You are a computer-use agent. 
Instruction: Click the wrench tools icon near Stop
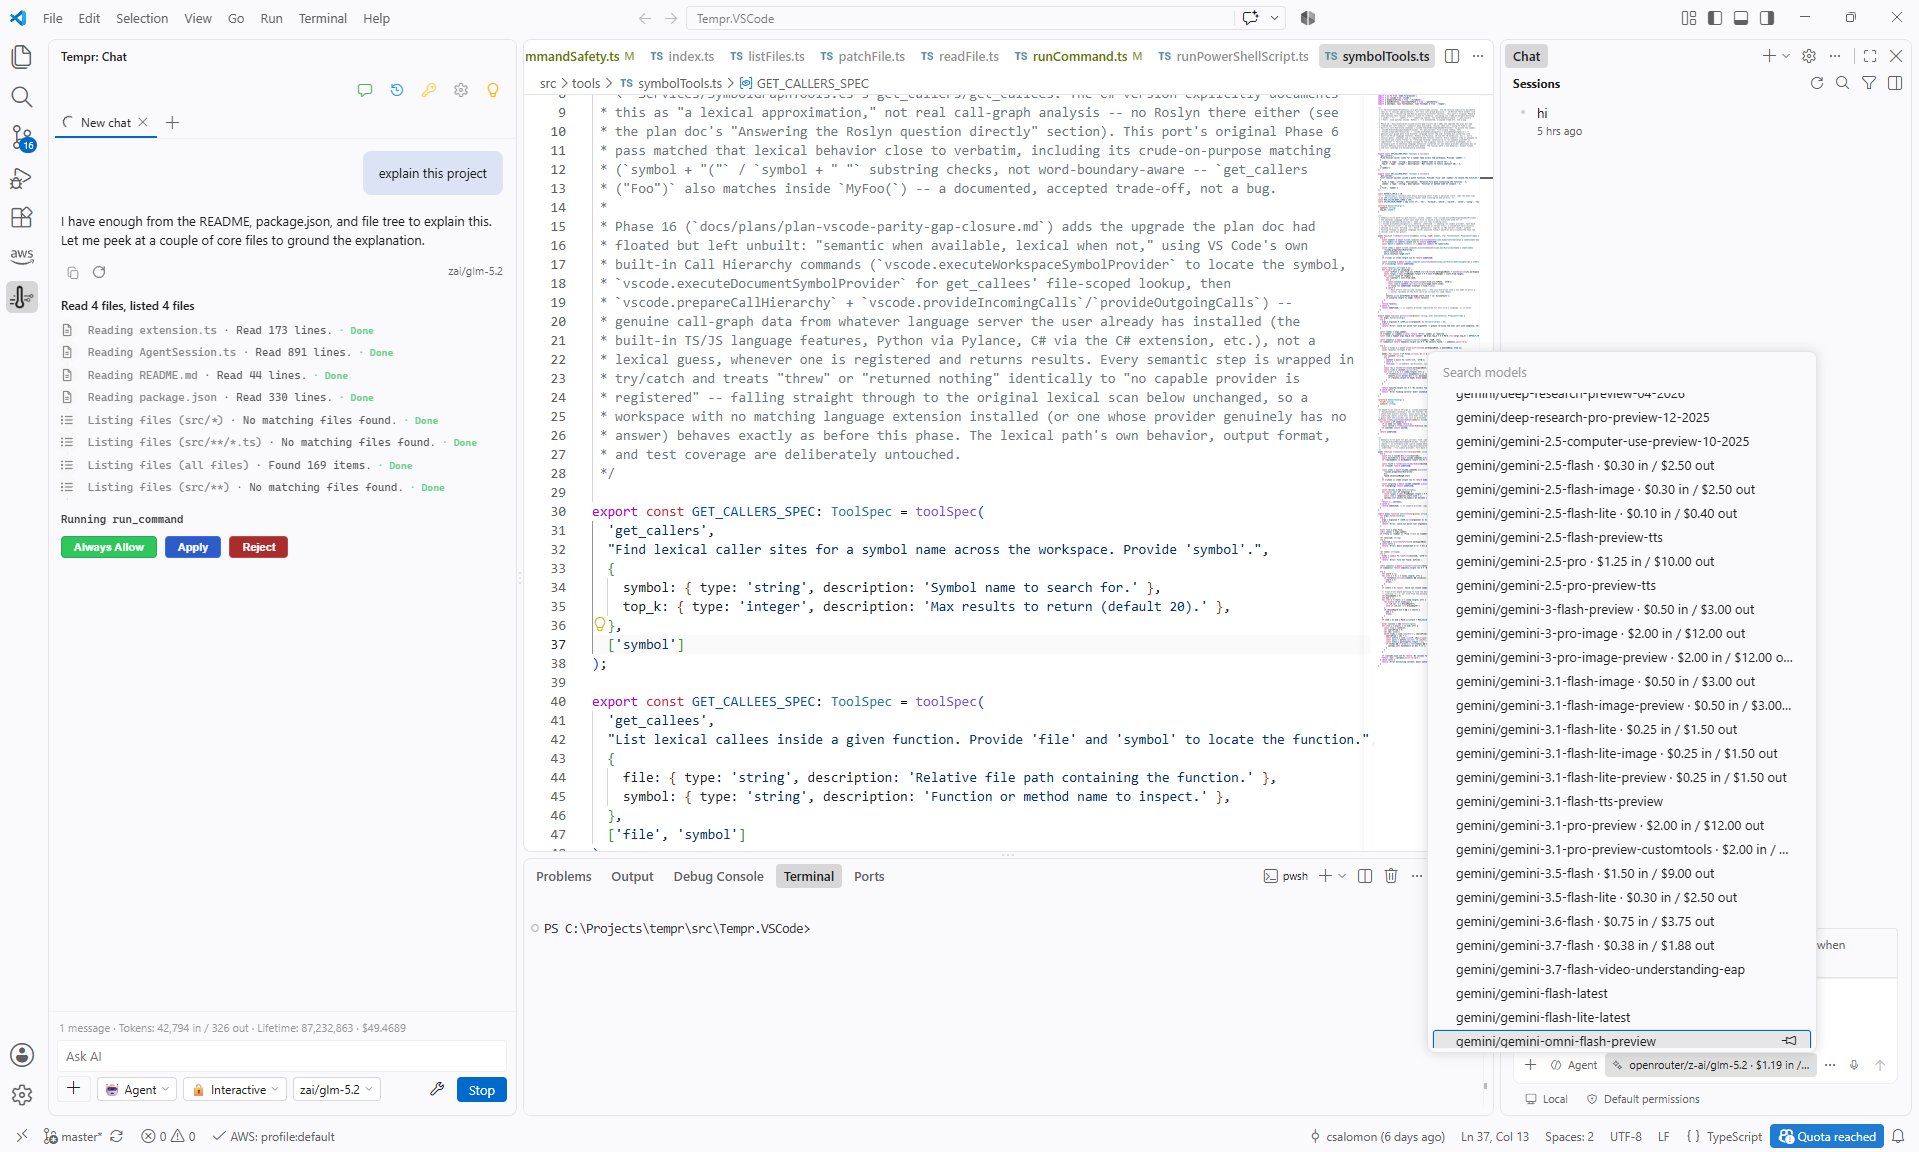(x=437, y=1089)
